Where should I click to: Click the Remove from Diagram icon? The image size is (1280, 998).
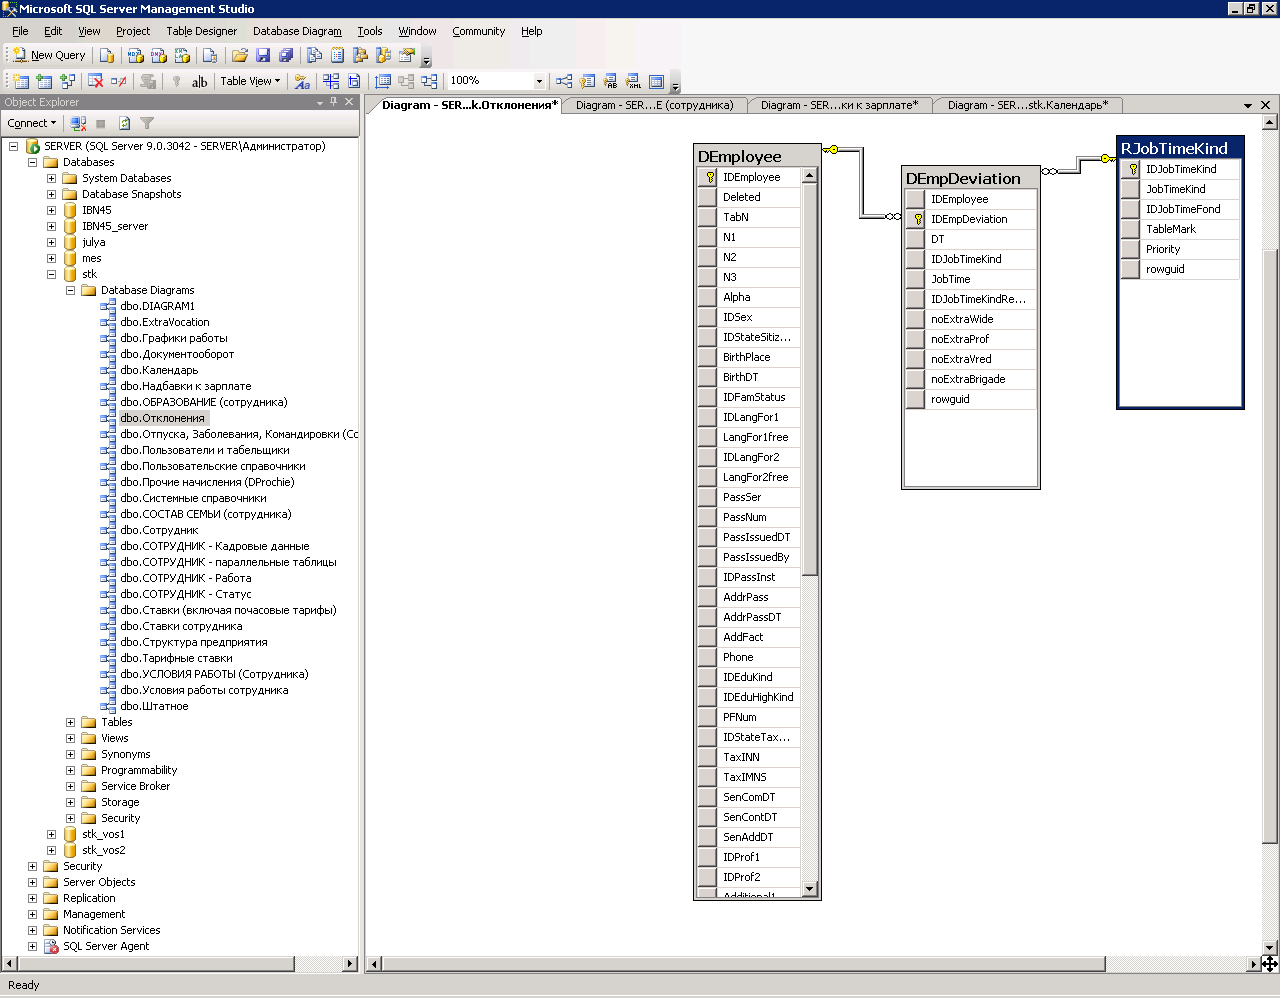119,81
